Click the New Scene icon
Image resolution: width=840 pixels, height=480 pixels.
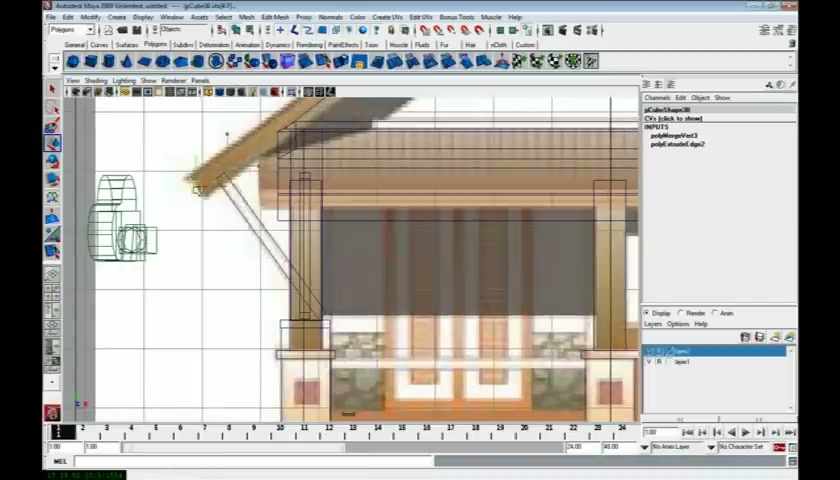click(108, 30)
